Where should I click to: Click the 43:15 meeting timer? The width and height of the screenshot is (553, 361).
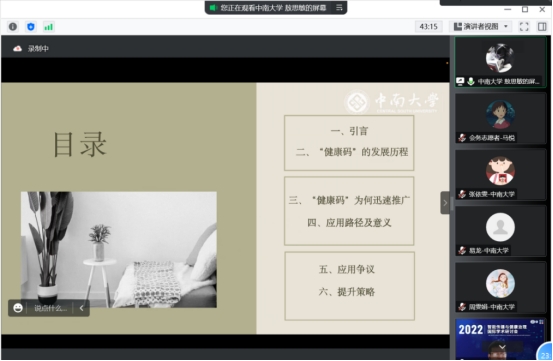pos(429,27)
